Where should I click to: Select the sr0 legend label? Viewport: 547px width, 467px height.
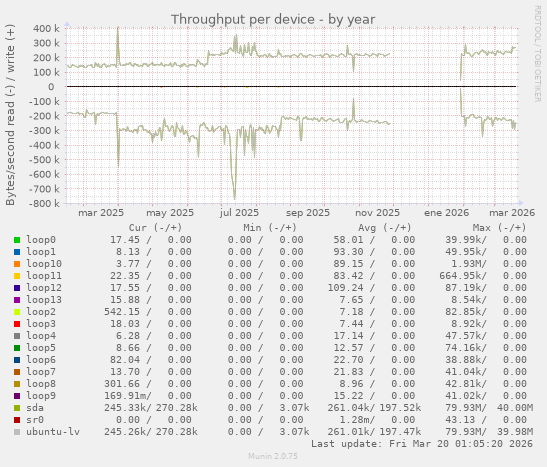[35, 420]
